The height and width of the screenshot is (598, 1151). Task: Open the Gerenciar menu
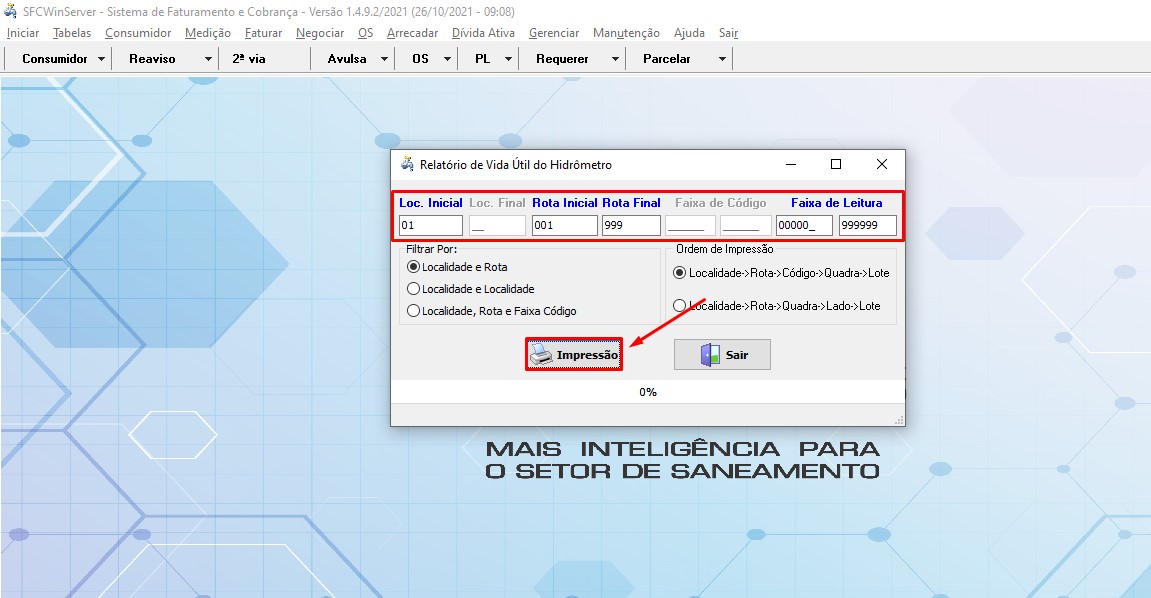tap(554, 33)
